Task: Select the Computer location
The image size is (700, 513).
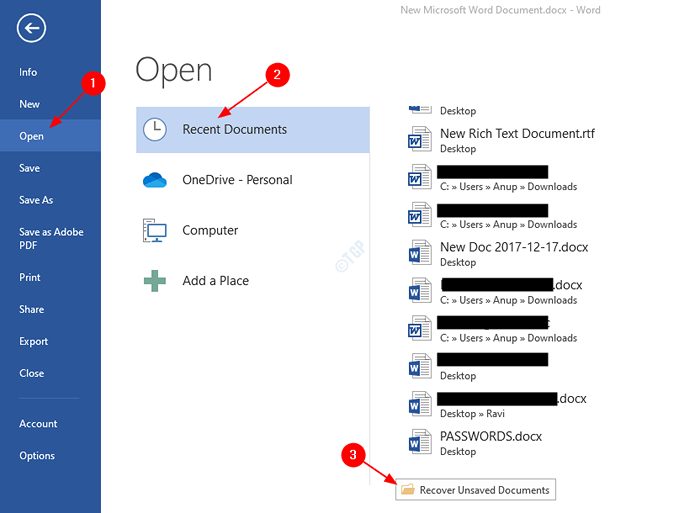Action: [x=253, y=230]
